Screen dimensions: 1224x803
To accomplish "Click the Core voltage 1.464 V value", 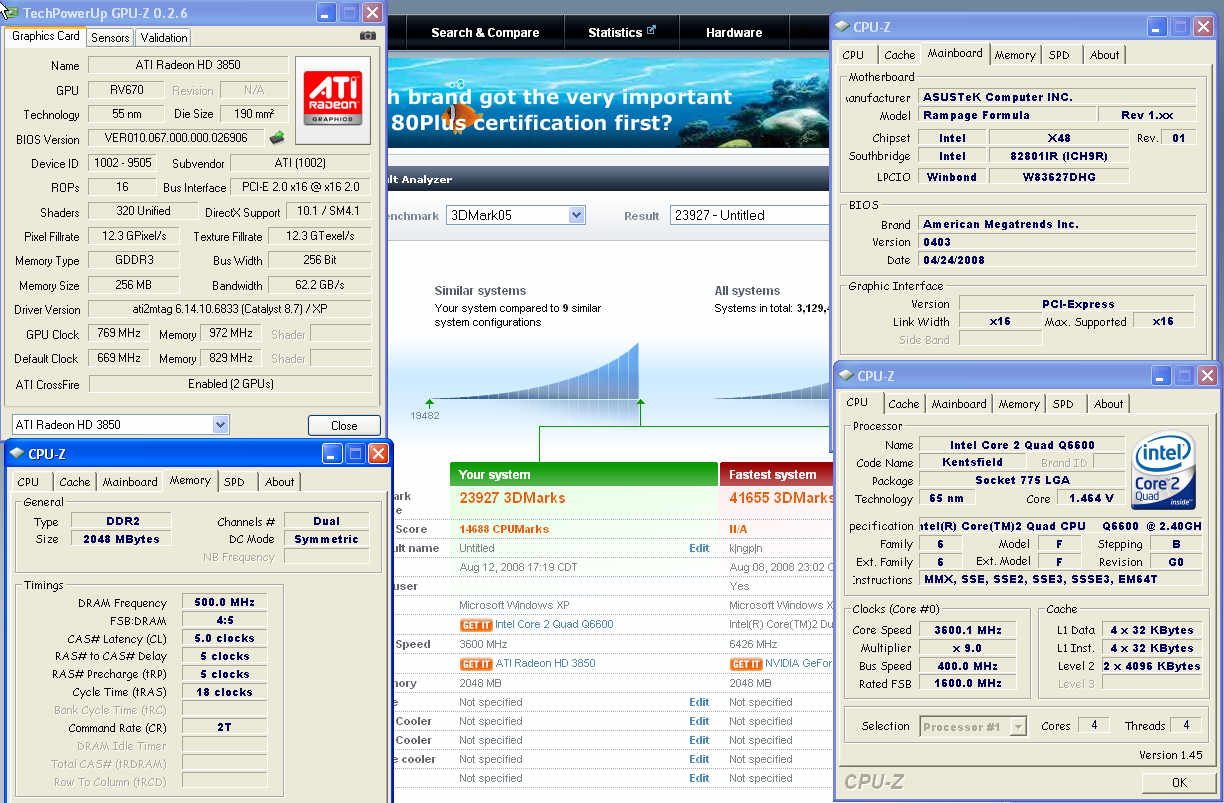I will coord(1092,498).
